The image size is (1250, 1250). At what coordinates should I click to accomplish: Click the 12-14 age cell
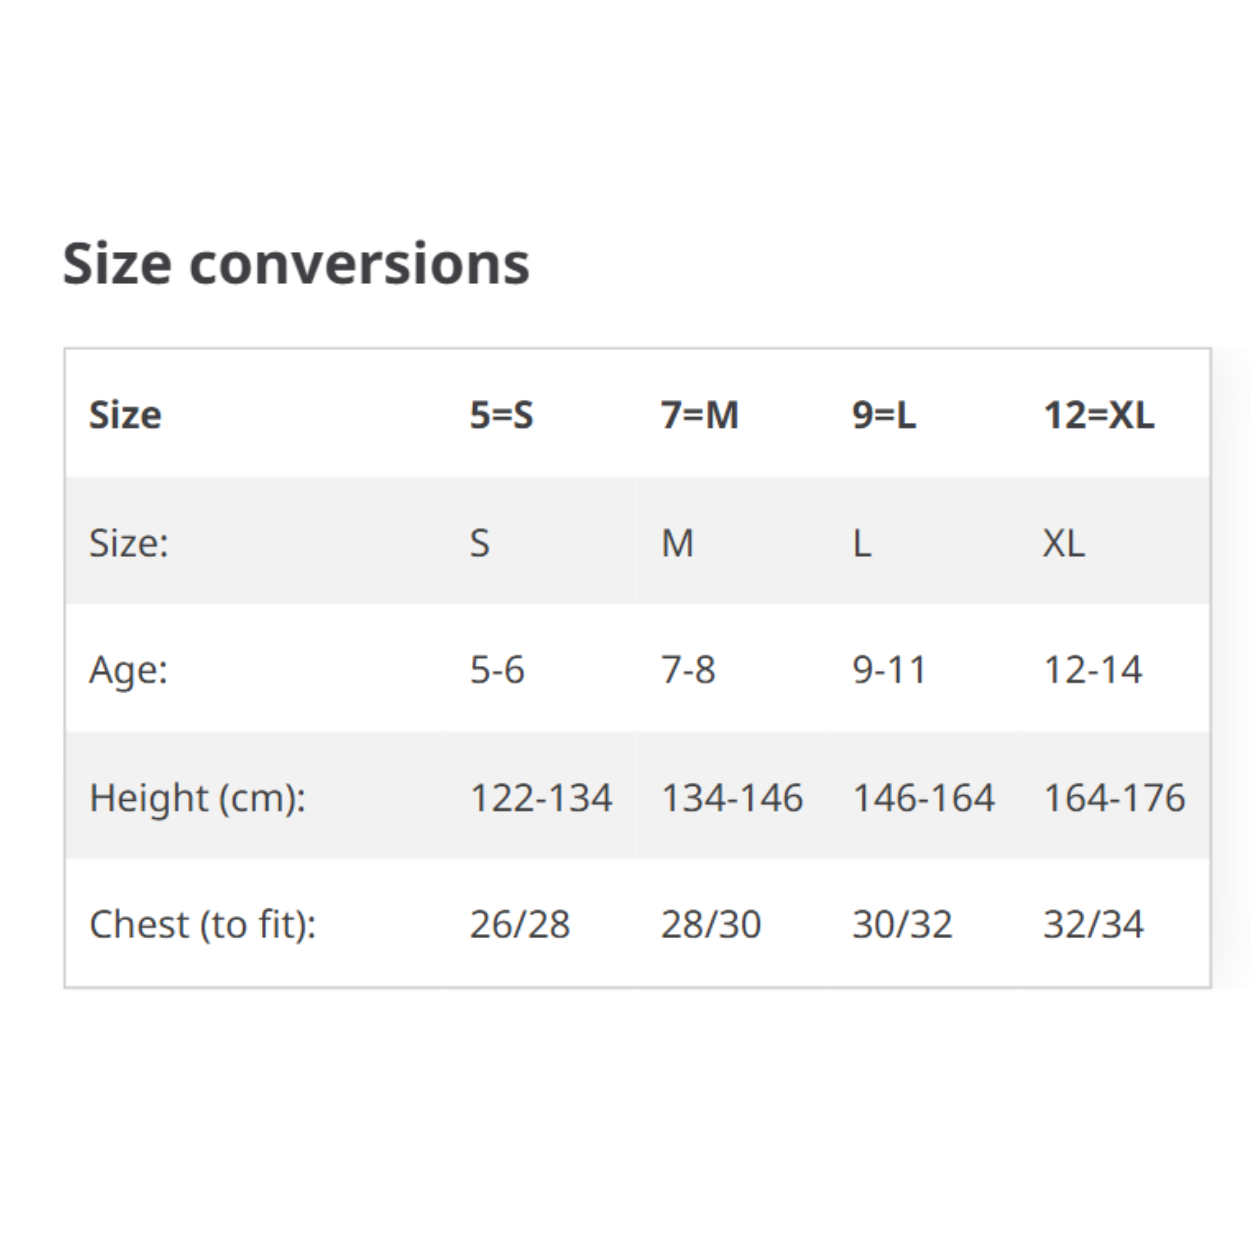(1092, 670)
